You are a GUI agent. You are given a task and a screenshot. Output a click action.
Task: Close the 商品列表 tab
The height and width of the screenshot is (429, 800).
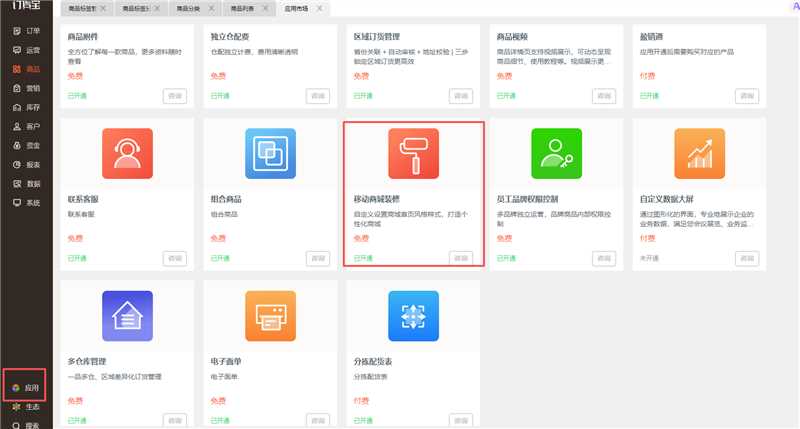tap(265, 8)
